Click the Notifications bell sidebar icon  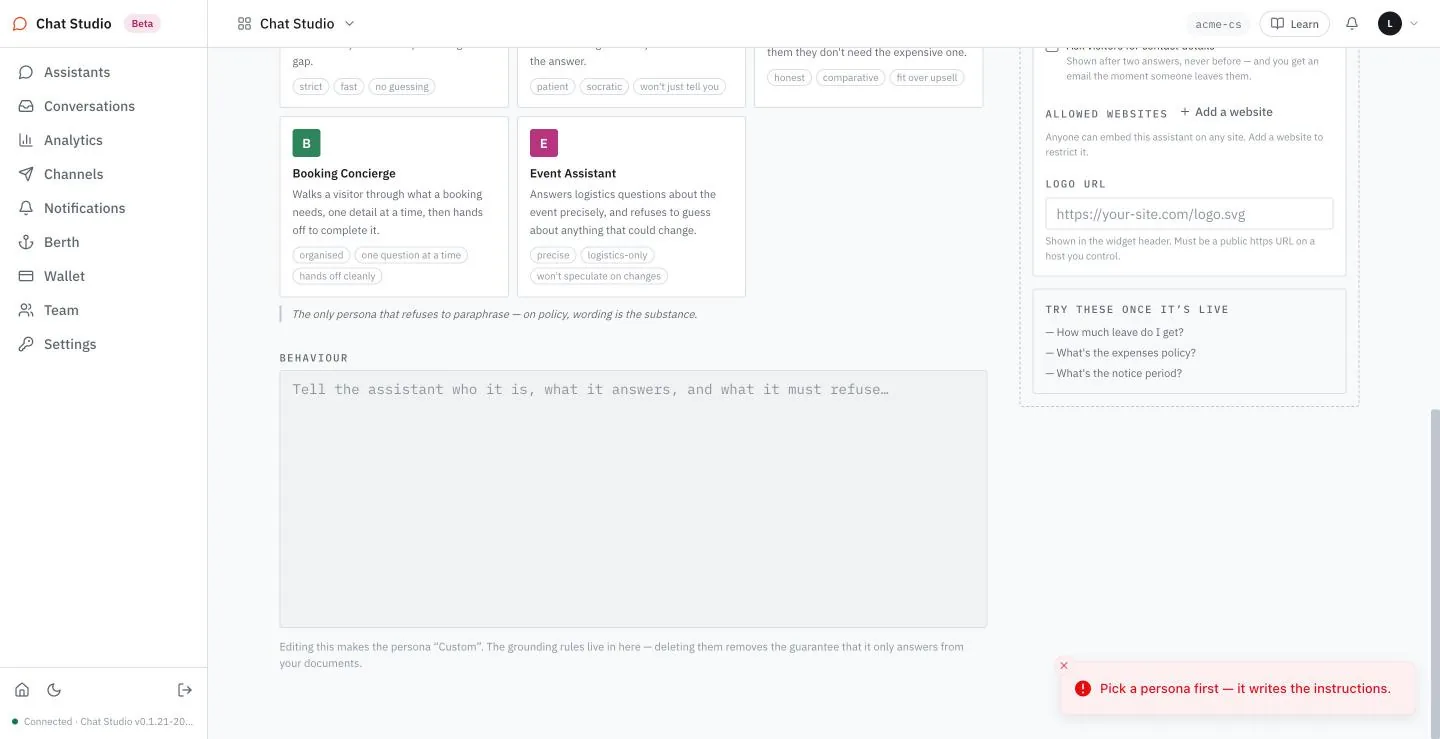(26, 208)
